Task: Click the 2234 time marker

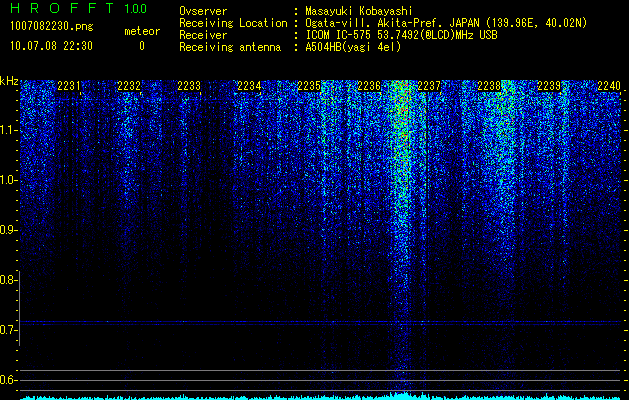Action: coord(249,86)
